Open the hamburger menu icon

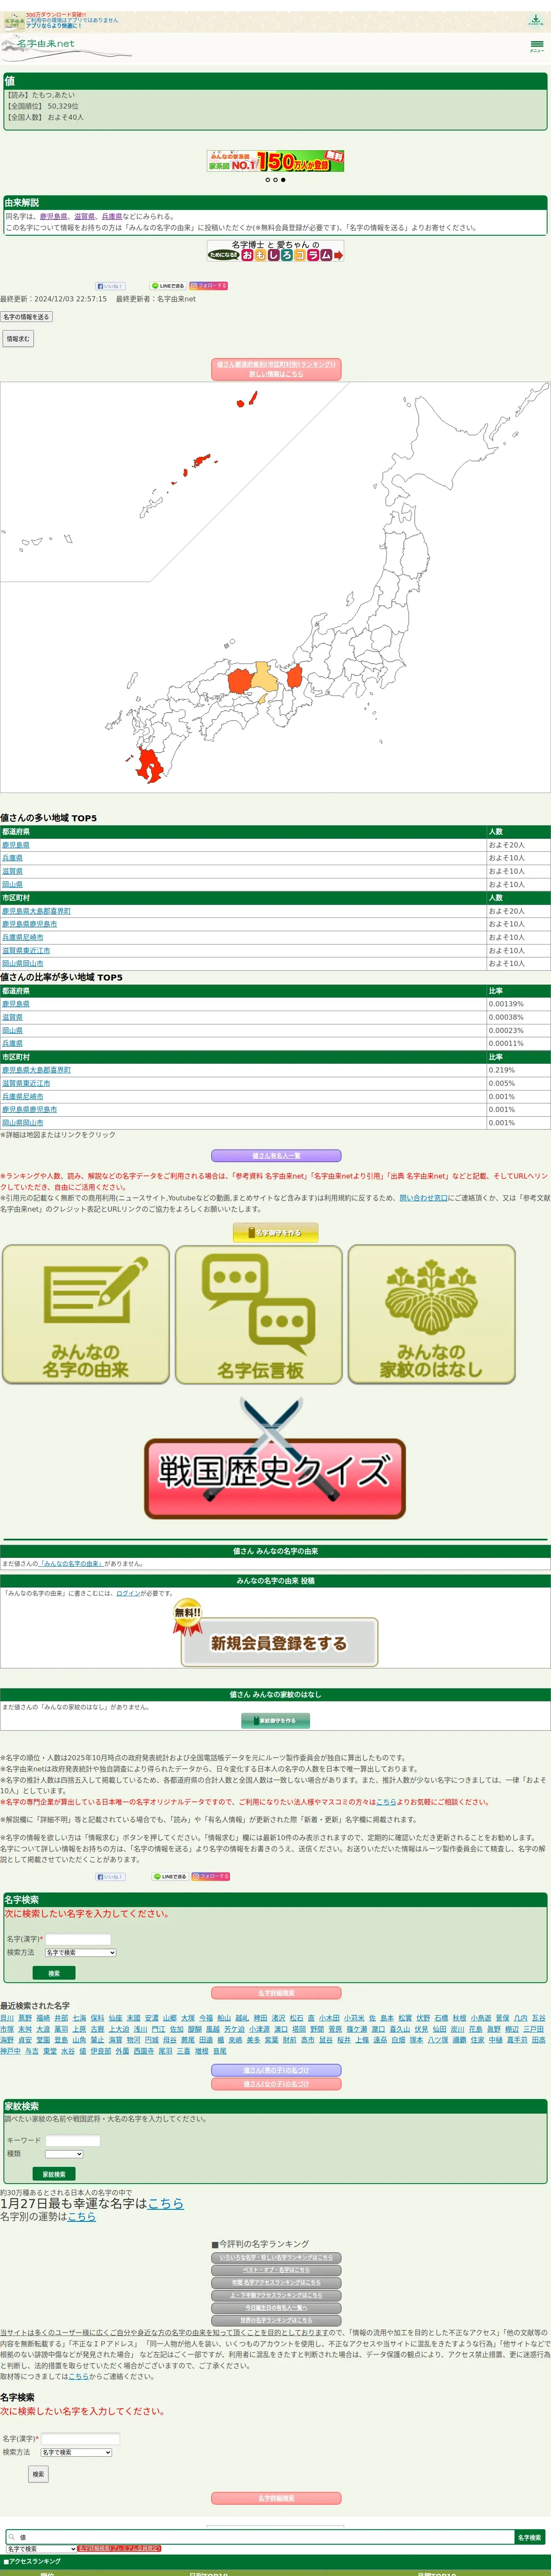tap(537, 45)
